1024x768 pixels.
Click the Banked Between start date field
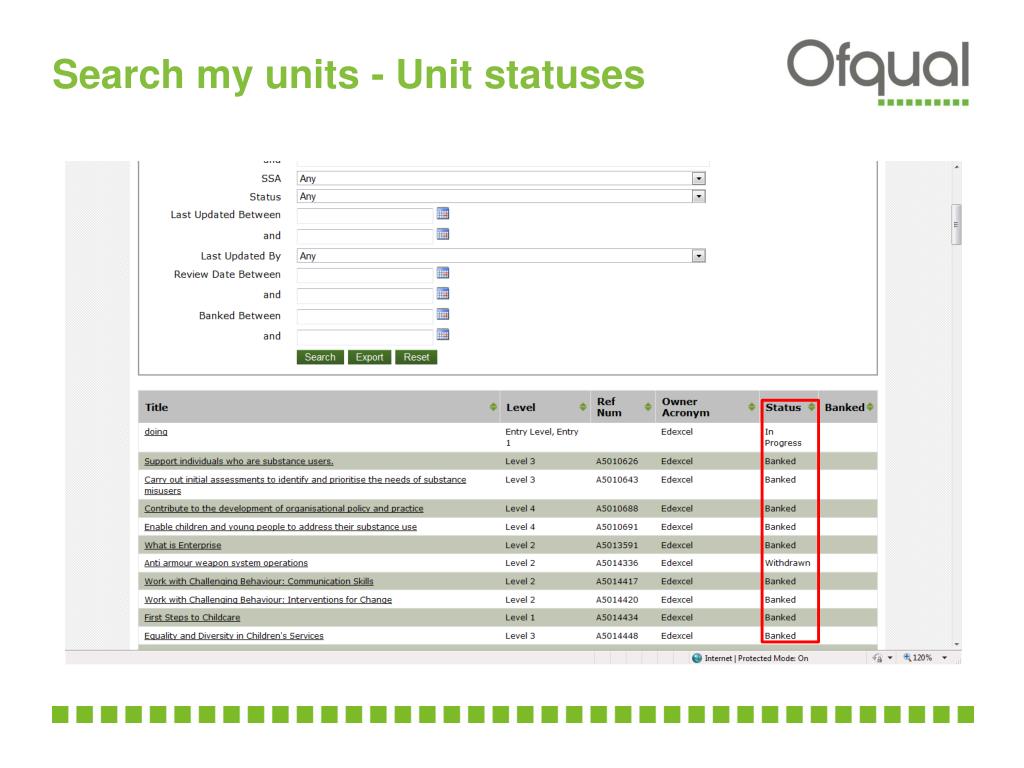365,316
